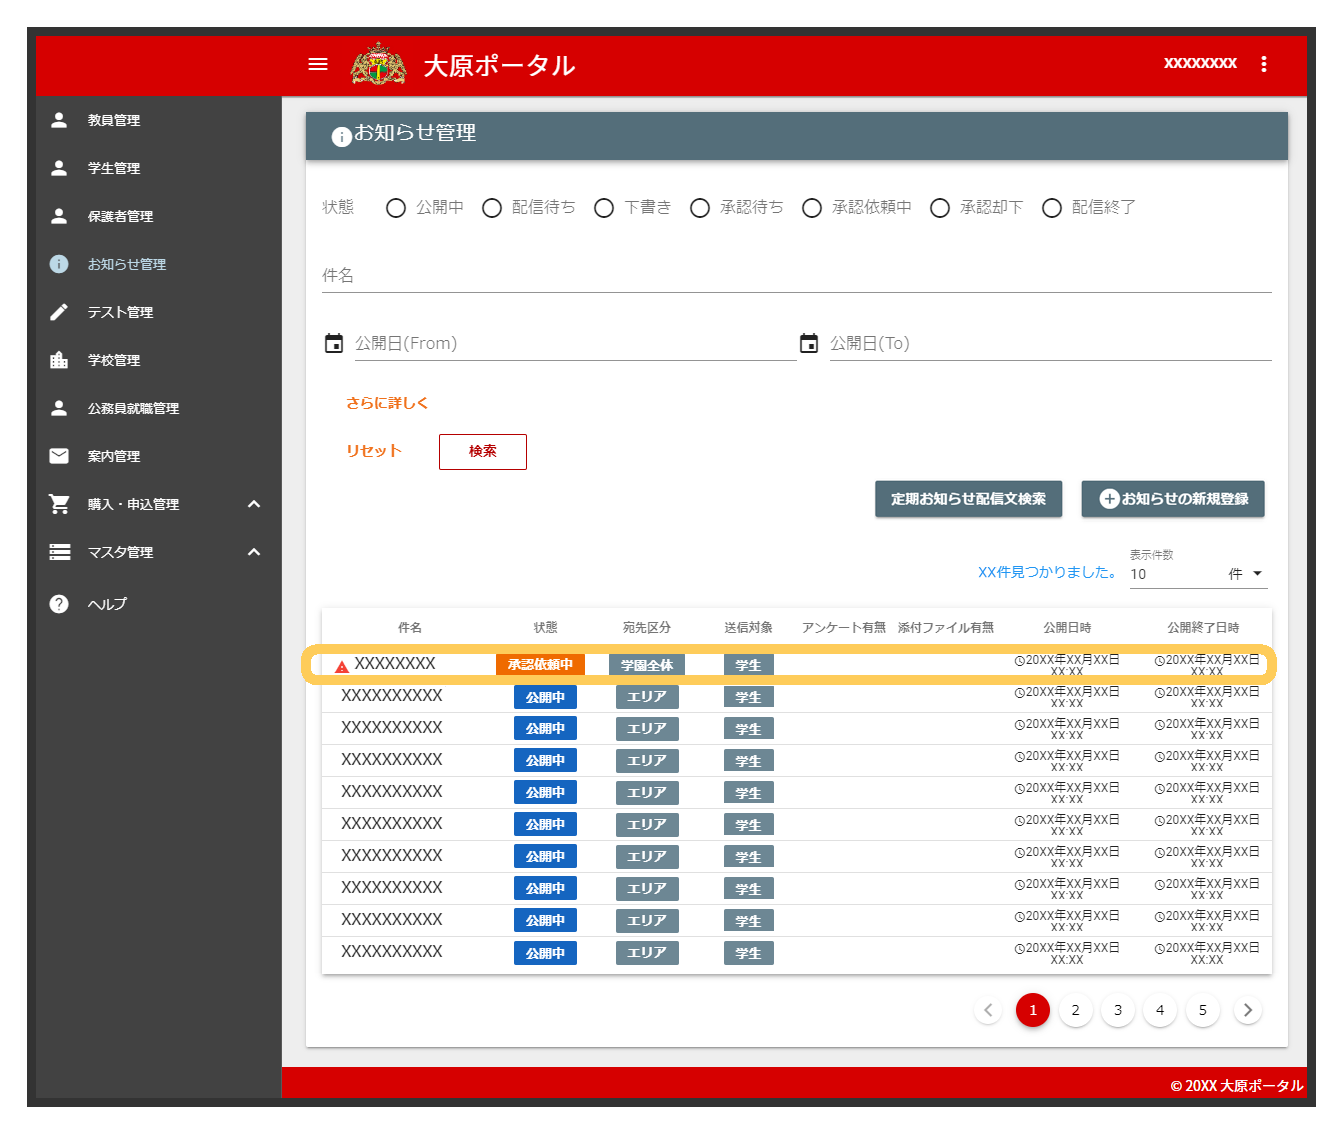The image size is (1343, 1134).
Task: Open the vertical three-dot user menu
Action: click(1264, 64)
